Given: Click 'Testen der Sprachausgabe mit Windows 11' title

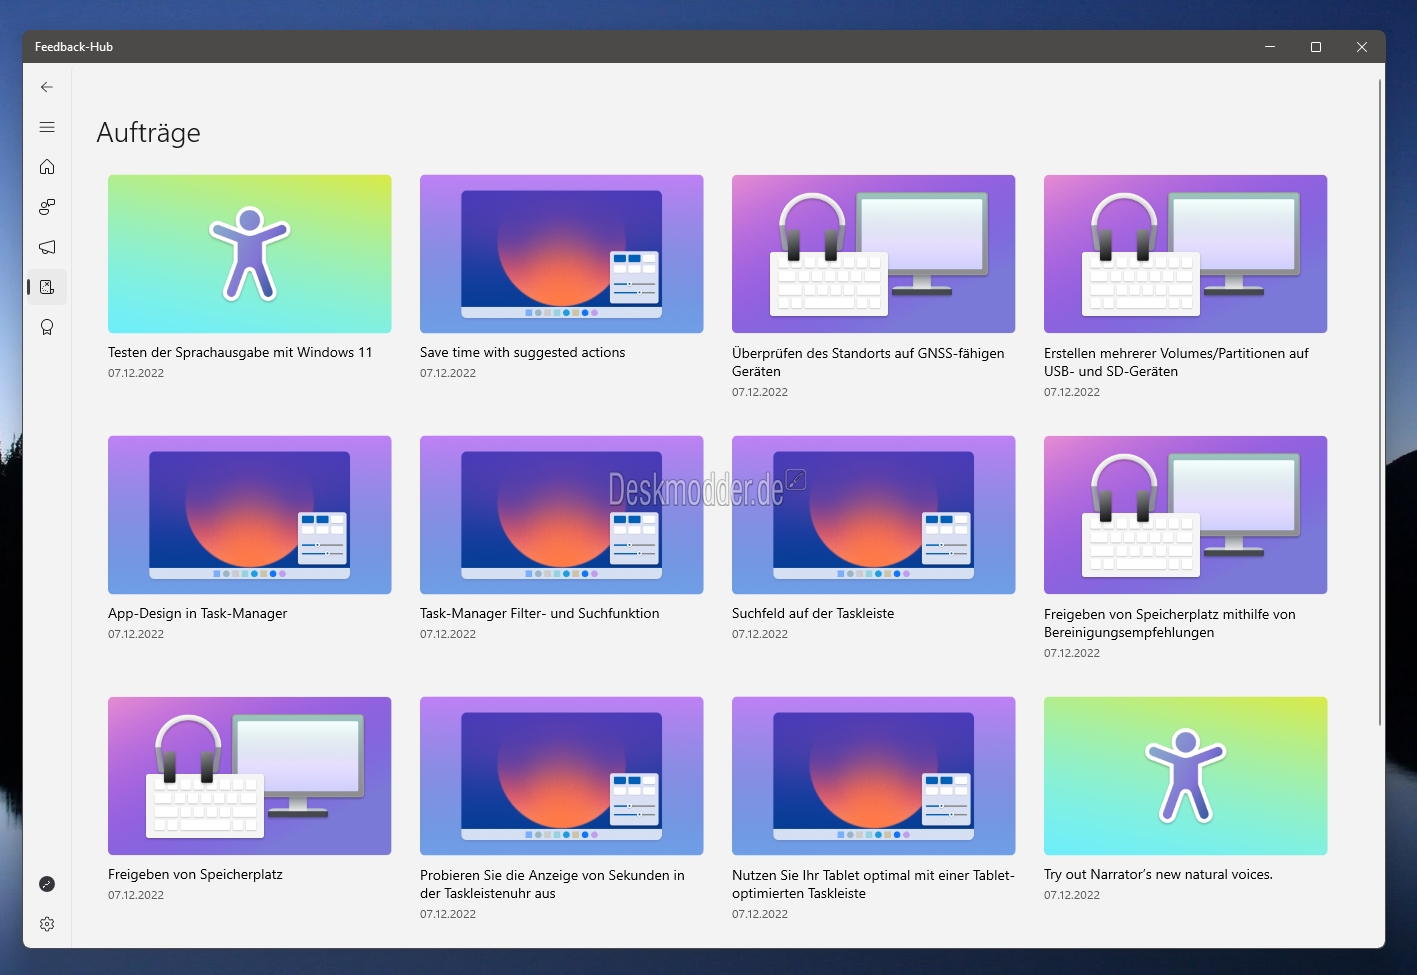Looking at the screenshot, I should (240, 352).
